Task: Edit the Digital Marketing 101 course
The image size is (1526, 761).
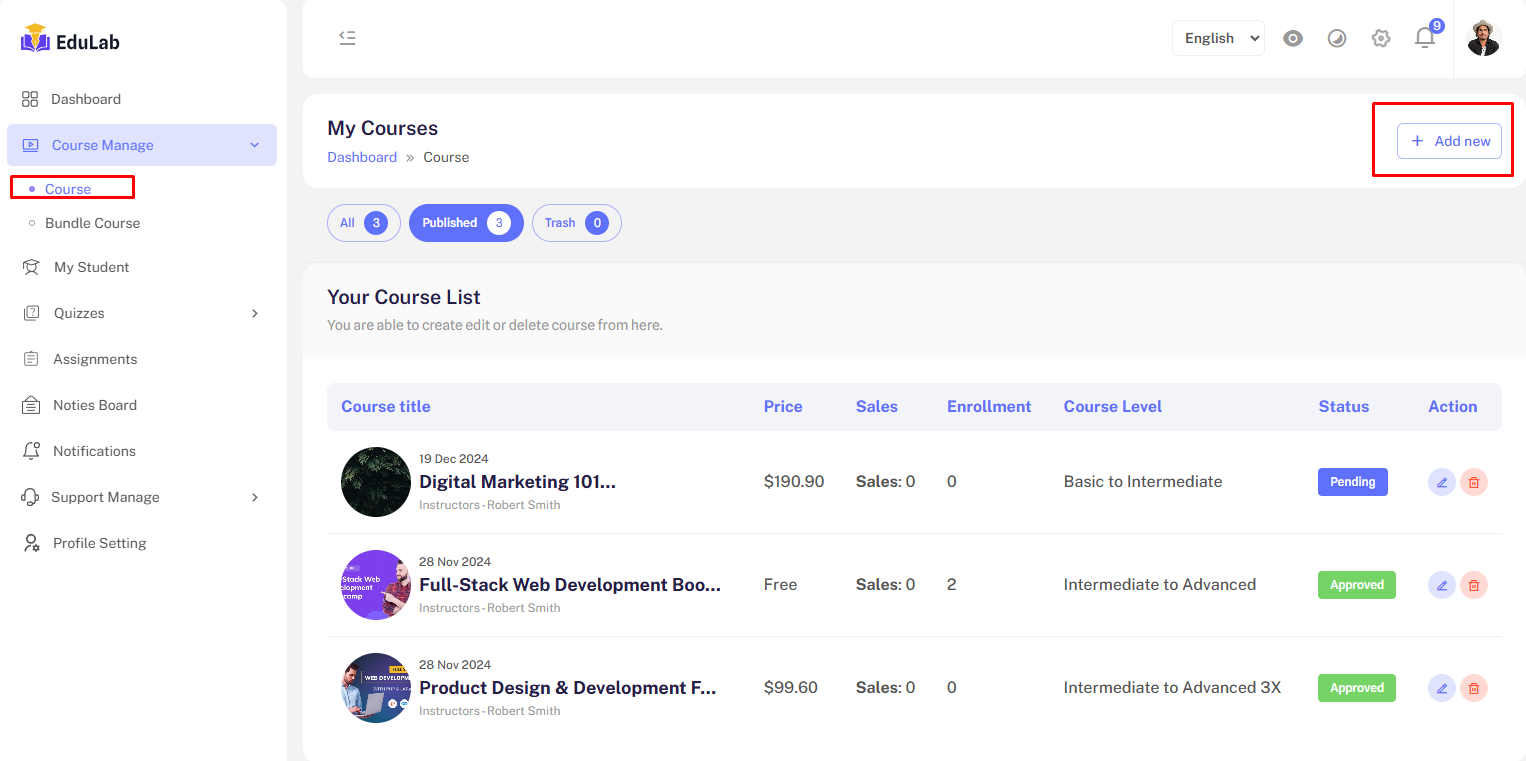Action: [1441, 482]
